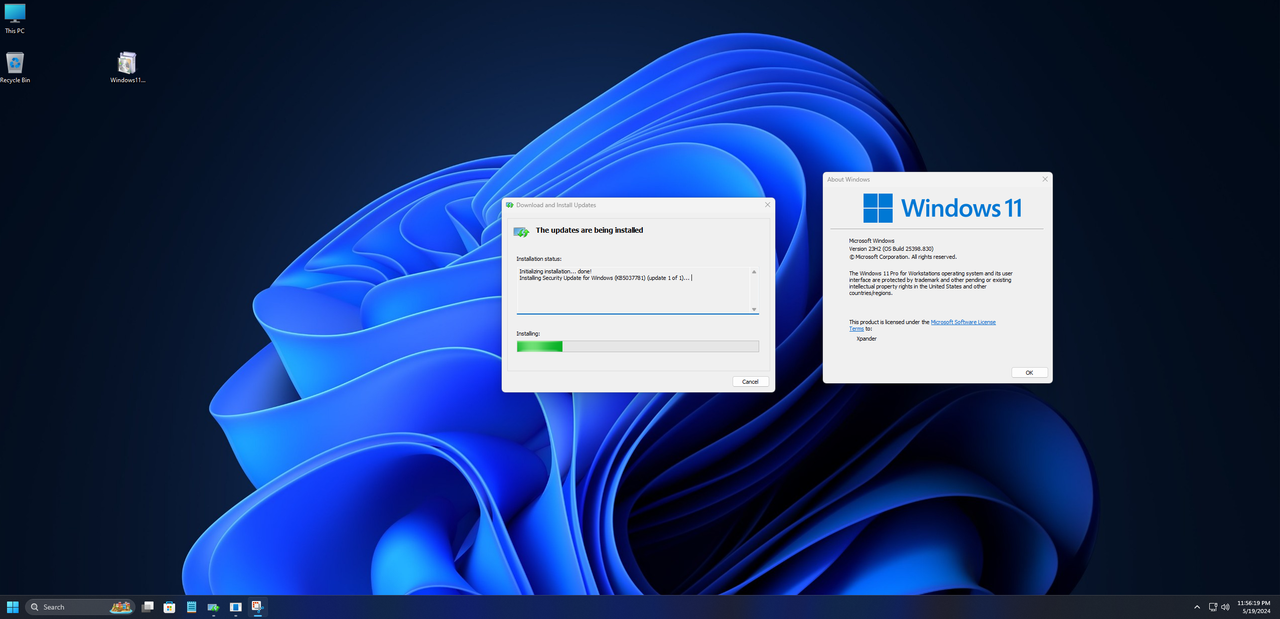Screen dimensions: 1280x619
Task: Click the search highlights illustration in Search box
Action: pos(121,607)
